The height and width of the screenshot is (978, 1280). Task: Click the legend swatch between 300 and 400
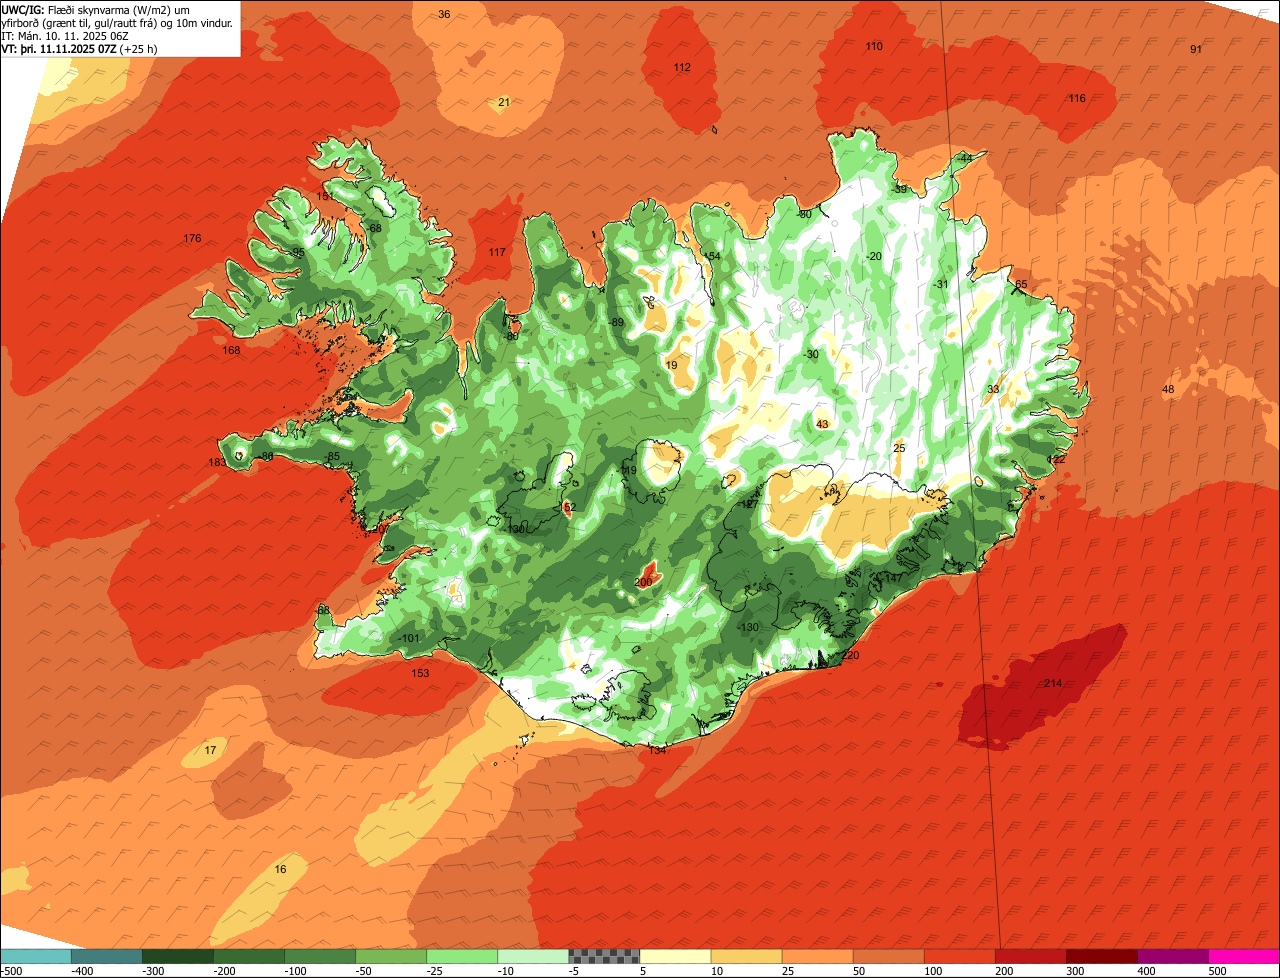pyautogui.click(x=1101, y=956)
